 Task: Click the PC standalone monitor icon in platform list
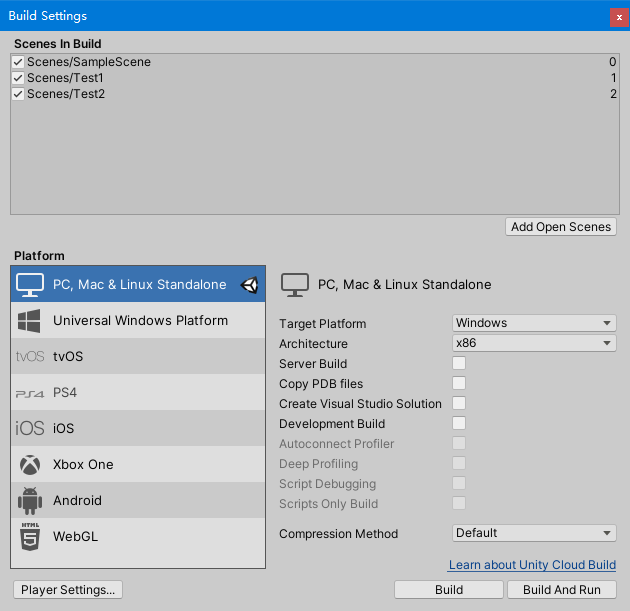pyautogui.click(x=30, y=284)
